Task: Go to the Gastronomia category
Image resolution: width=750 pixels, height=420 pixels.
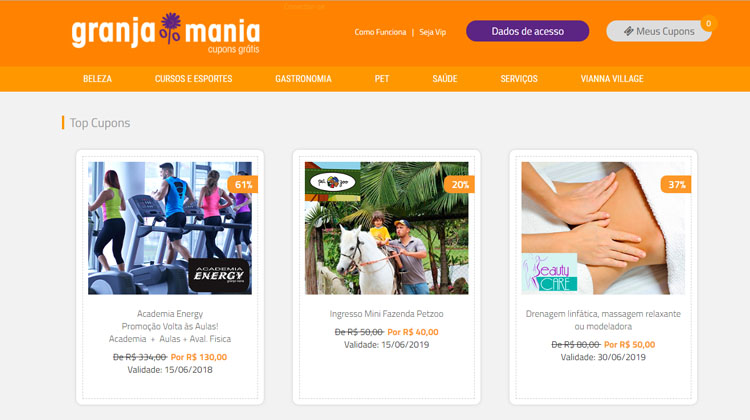Action: [x=303, y=79]
